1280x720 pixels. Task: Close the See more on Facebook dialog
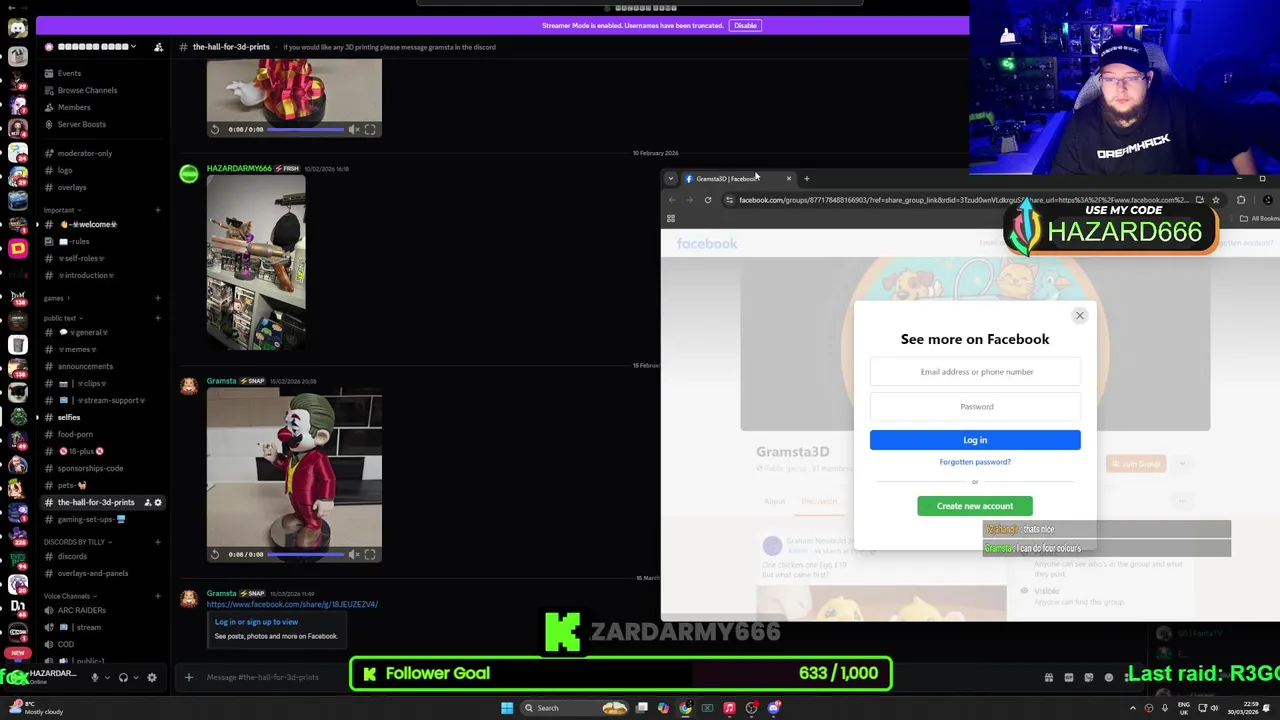click(x=1080, y=316)
